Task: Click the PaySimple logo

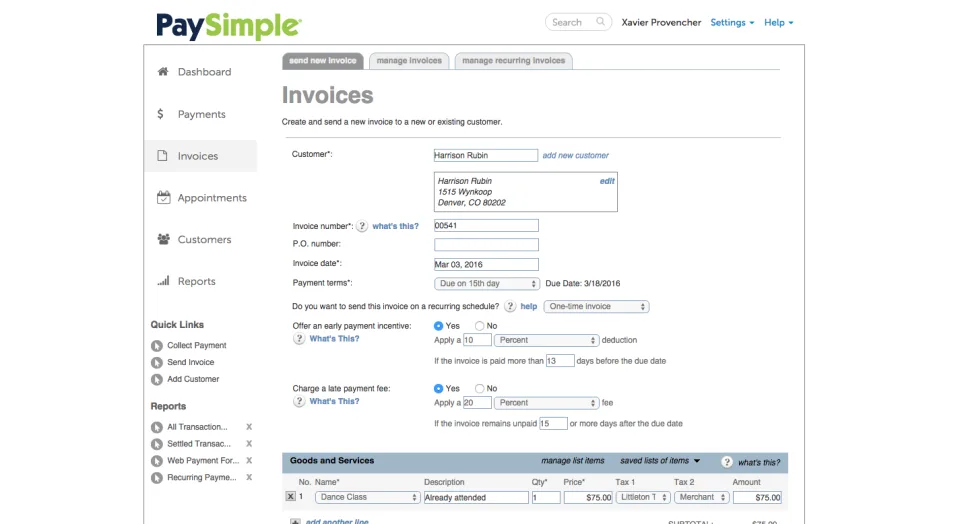Action: pyautogui.click(x=229, y=26)
